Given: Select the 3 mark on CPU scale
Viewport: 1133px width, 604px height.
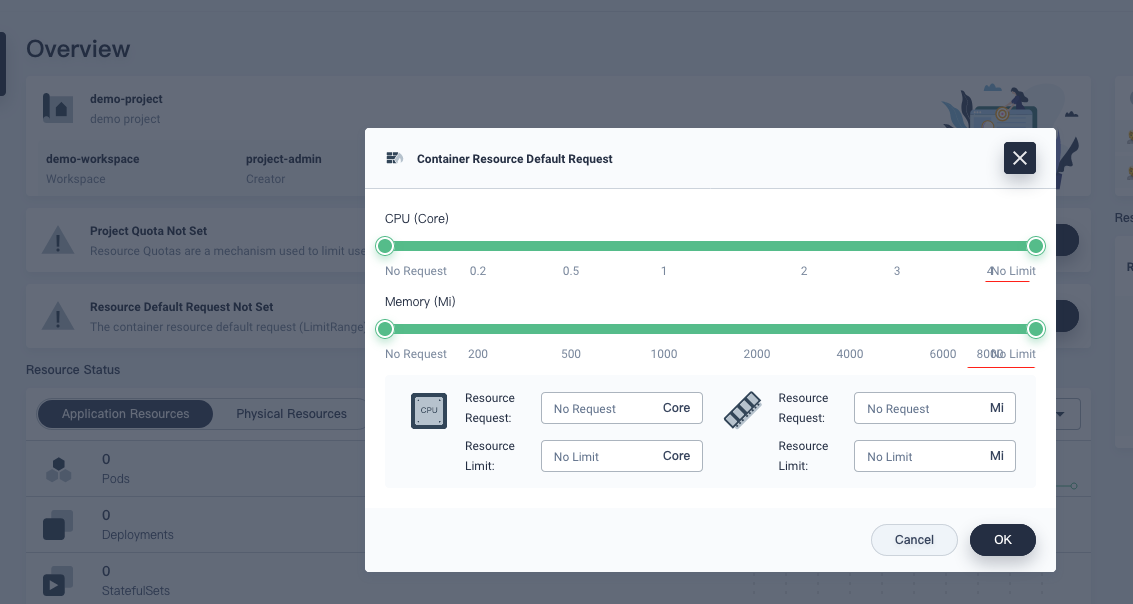Looking at the screenshot, I should click(897, 271).
